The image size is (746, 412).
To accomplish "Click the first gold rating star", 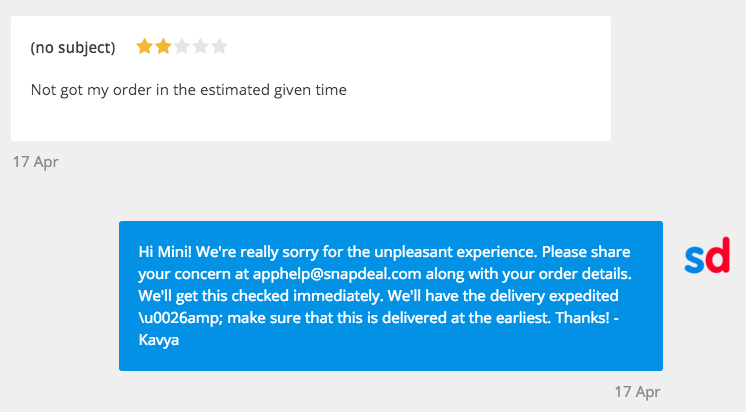I will coord(144,46).
